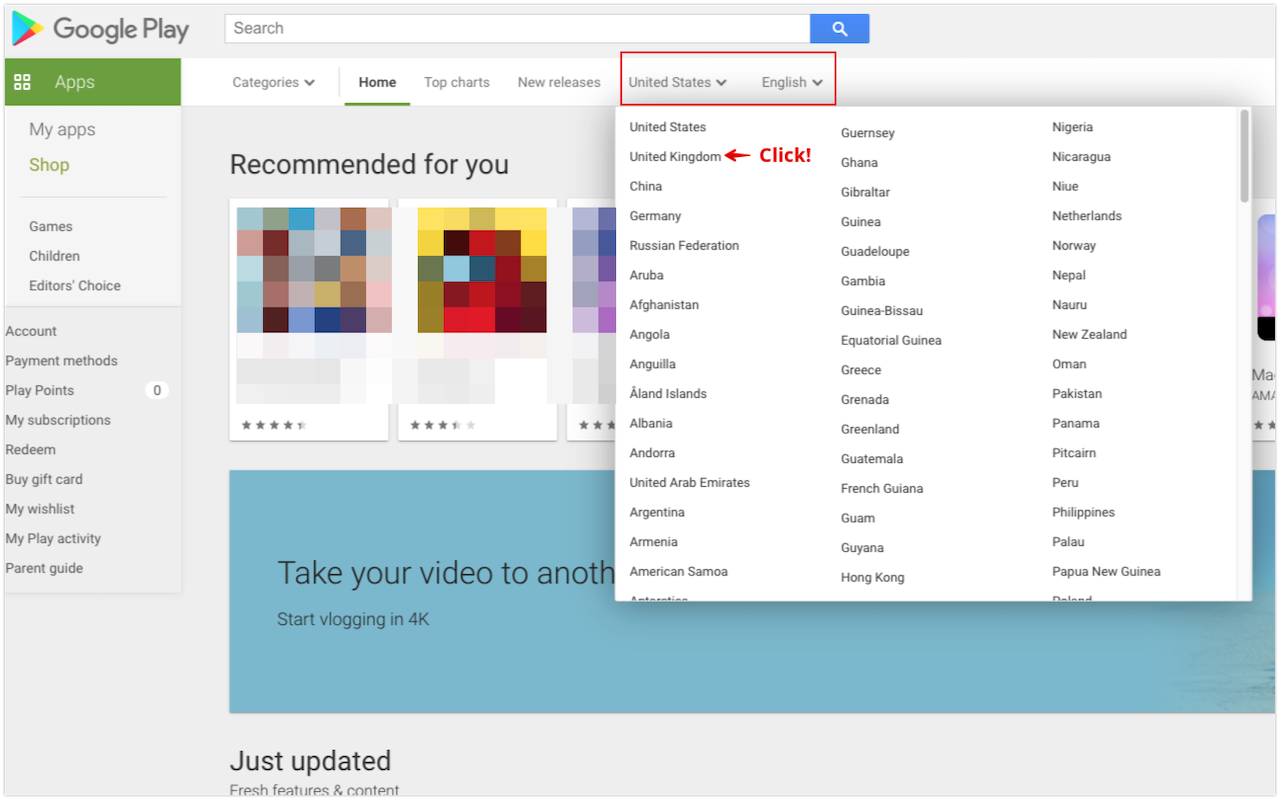The height and width of the screenshot is (800, 1280).
Task: Choose Aruba from the country list
Action: pyautogui.click(x=646, y=275)
